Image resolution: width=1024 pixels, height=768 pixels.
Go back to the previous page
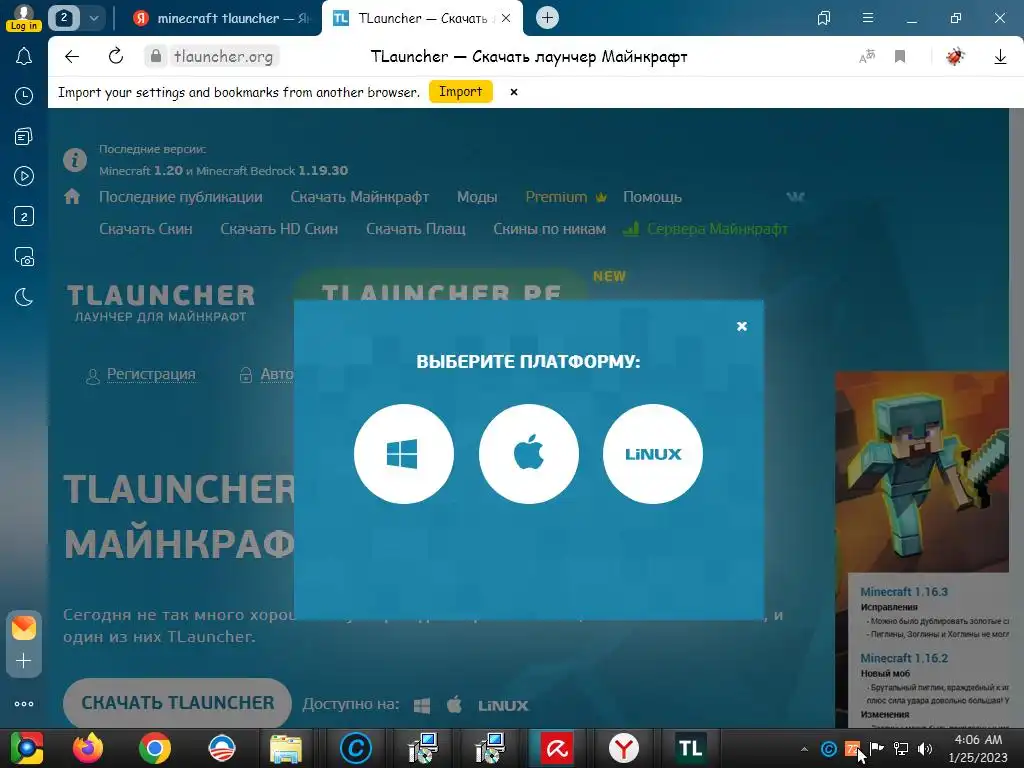[x=72, y=57]
